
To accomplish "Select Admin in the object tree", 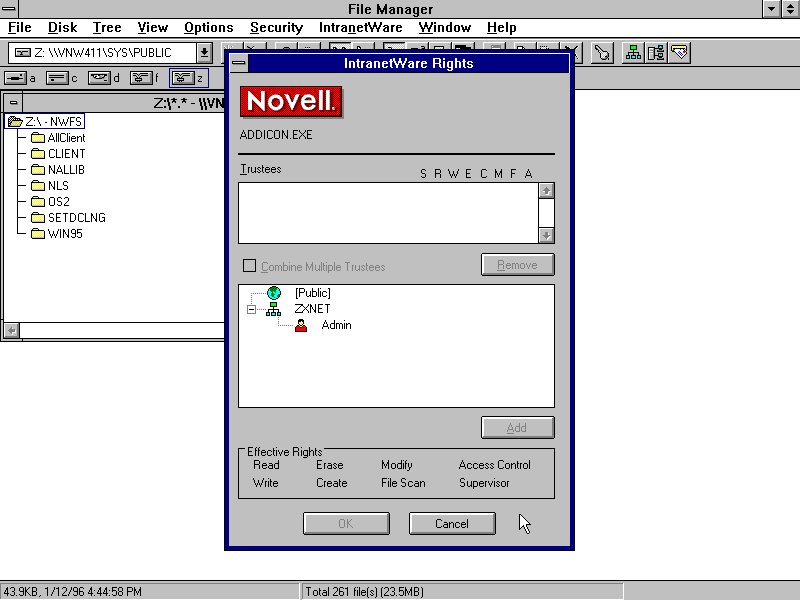I will [336, 326].
